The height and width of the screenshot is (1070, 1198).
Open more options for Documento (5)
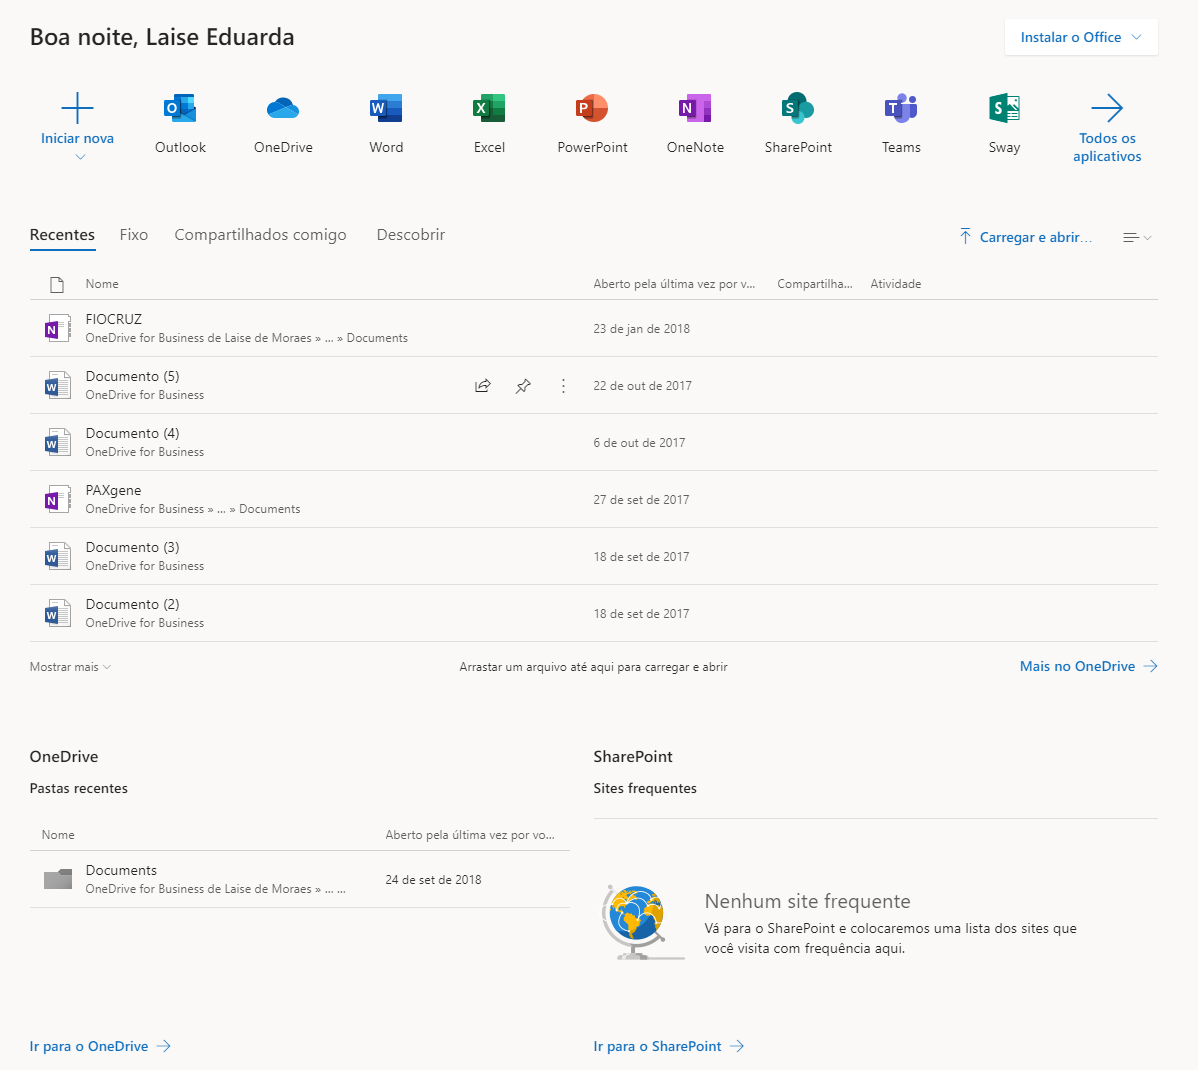pos(563,386)
